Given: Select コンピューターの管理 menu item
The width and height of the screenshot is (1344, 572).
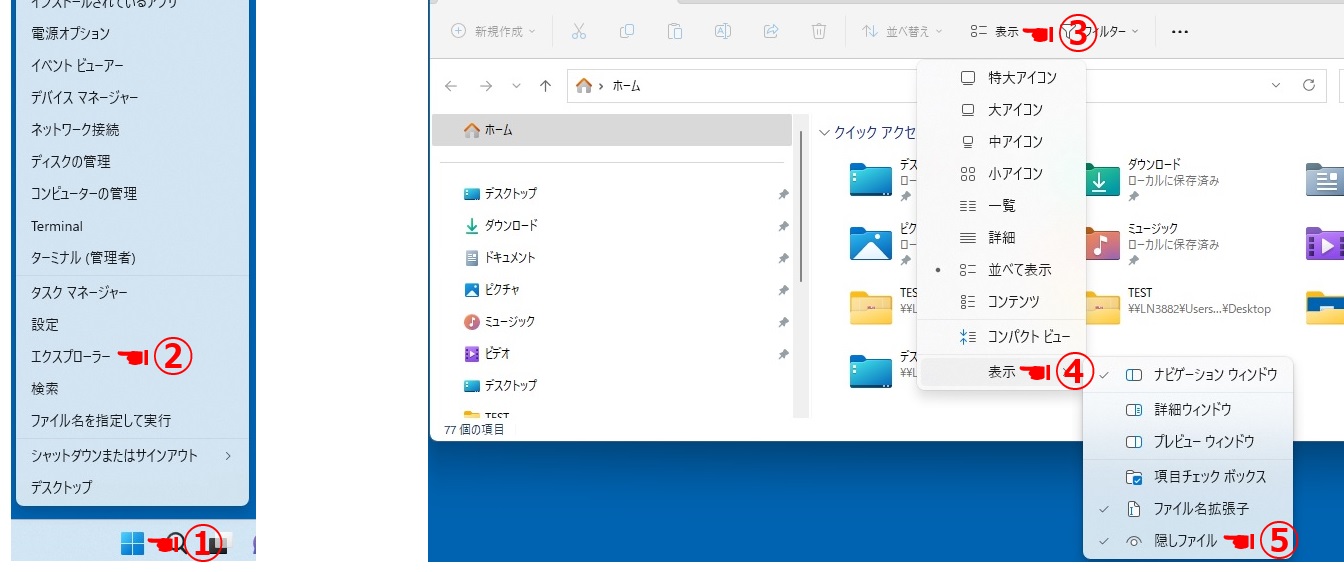Looking at the screenshot, I should click(x=84, y=193).
